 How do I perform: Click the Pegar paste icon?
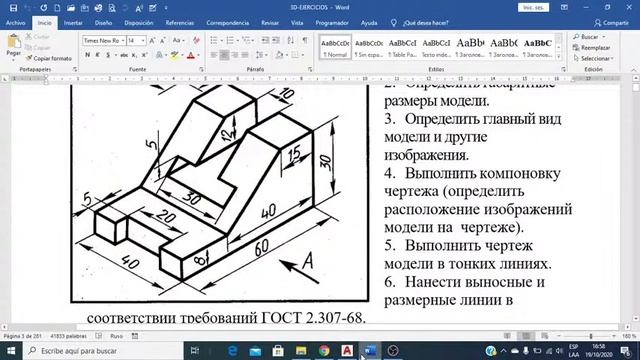14,41
